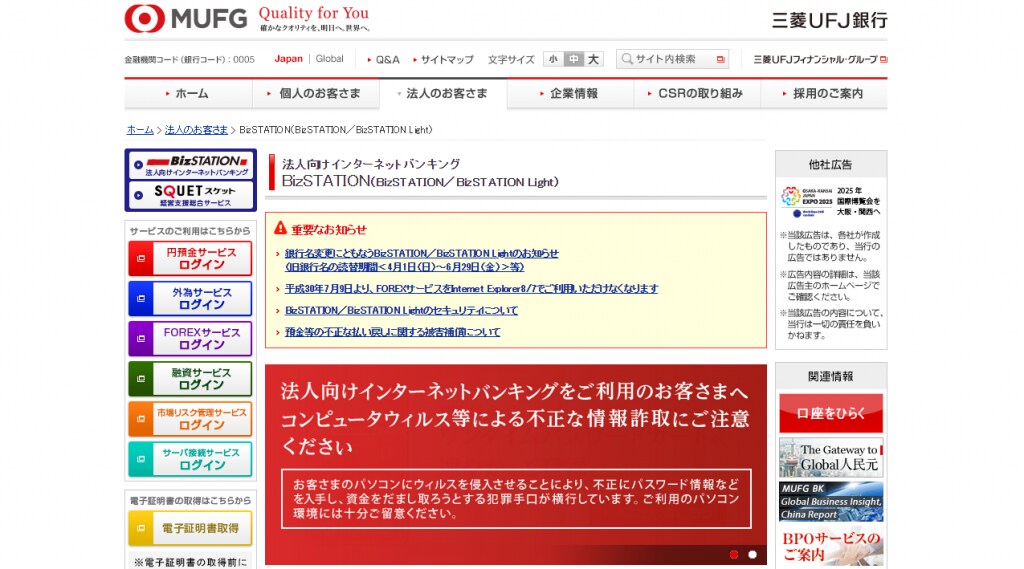Open the 法人のお客さま tab
The image size is (1024, 569).
pos(443,93)
